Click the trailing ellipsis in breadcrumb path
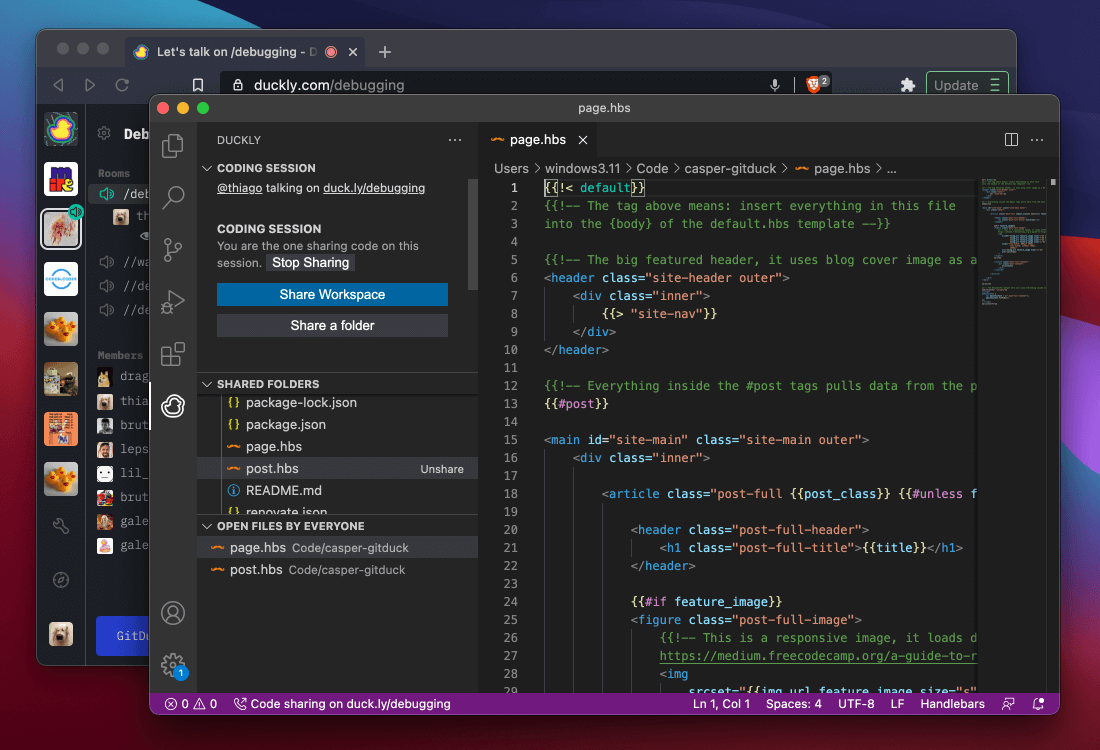 coord(892,169)
